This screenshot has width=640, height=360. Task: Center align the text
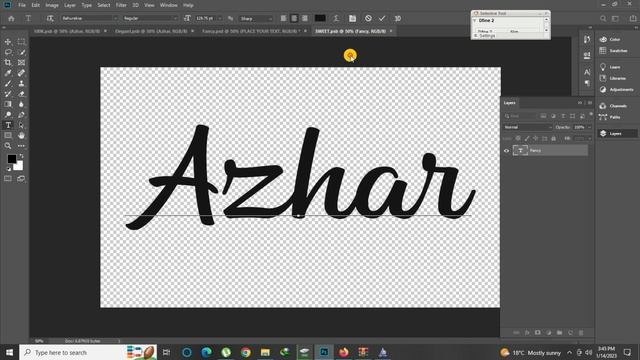click(x=294, y=18)
